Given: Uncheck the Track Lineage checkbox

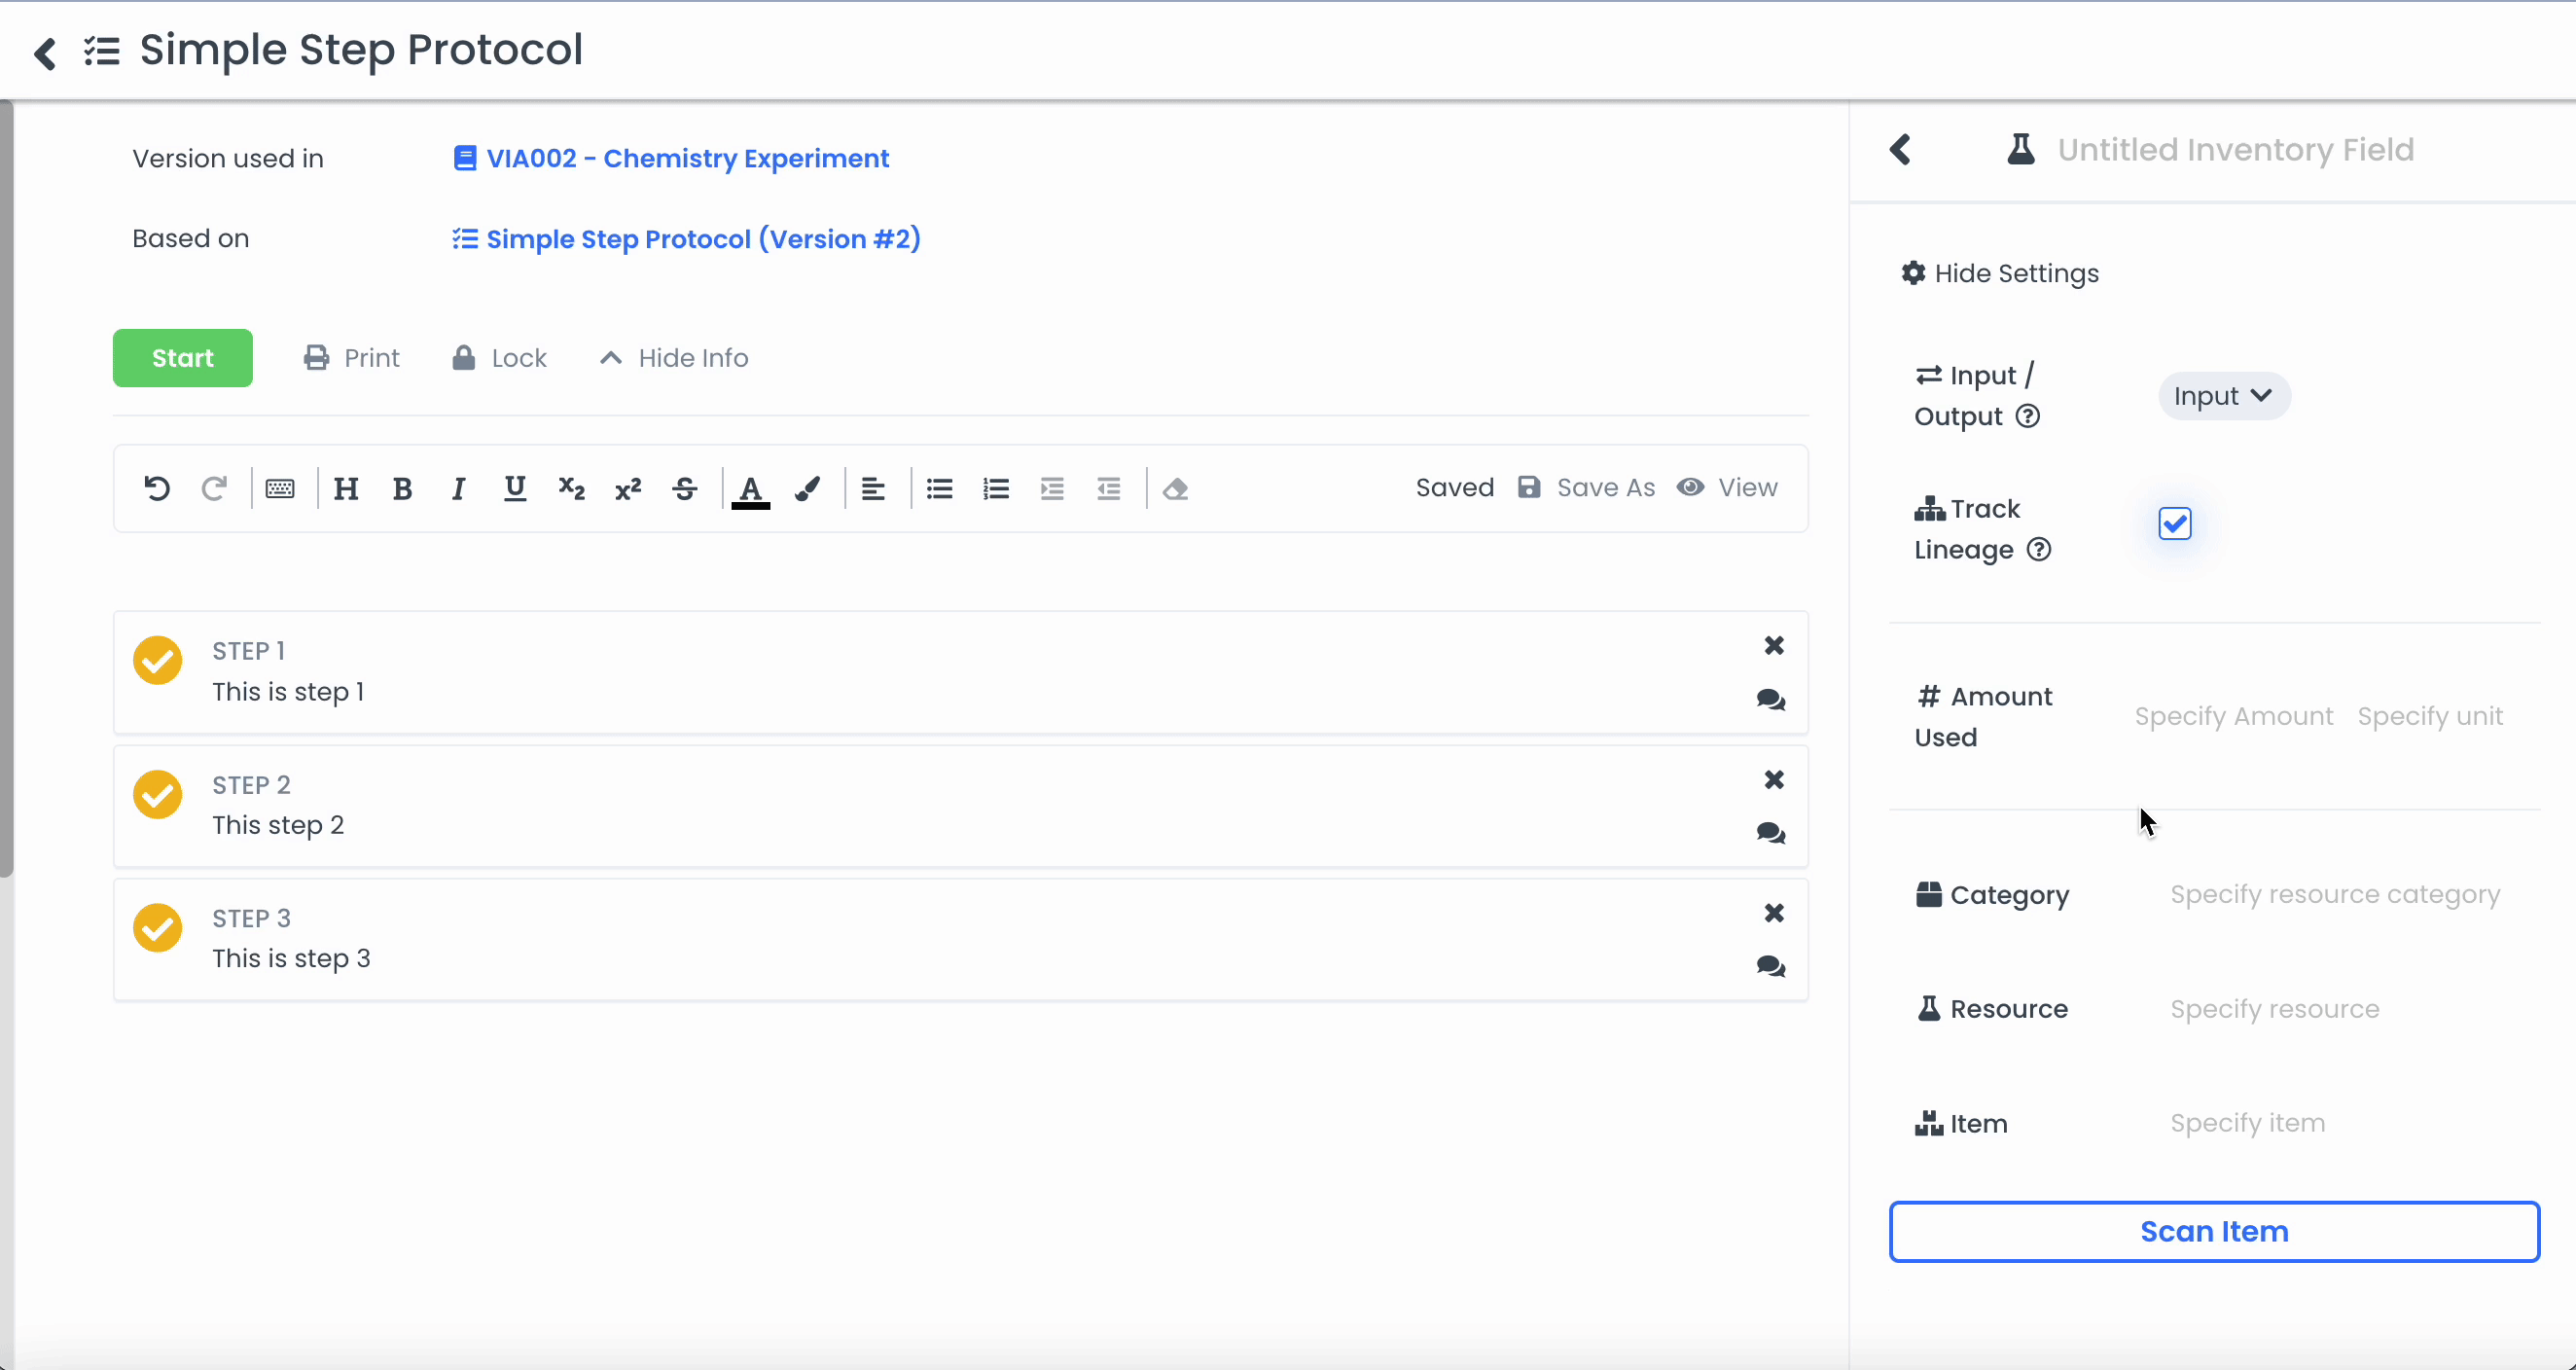Looking at the screenshot, I should [2174, 524].
